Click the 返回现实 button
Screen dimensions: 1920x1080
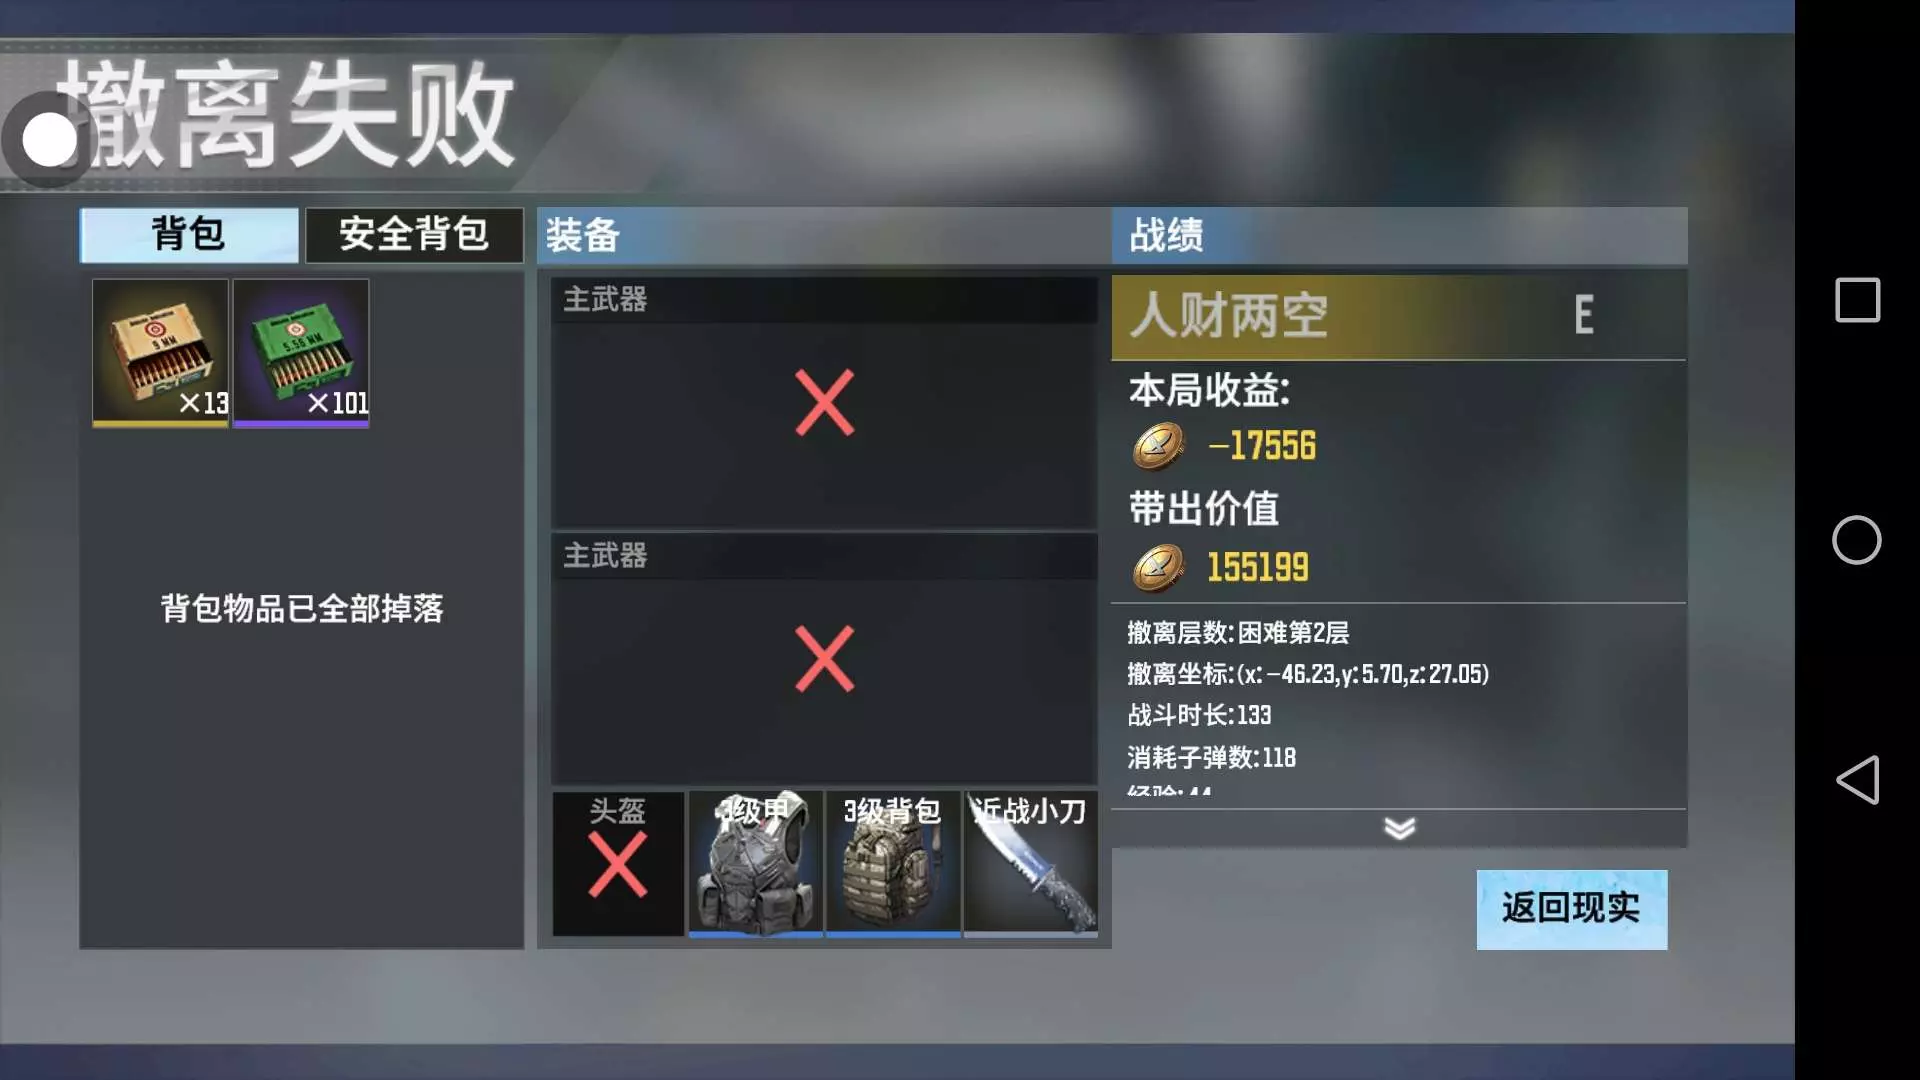[x=1572, y=909]
